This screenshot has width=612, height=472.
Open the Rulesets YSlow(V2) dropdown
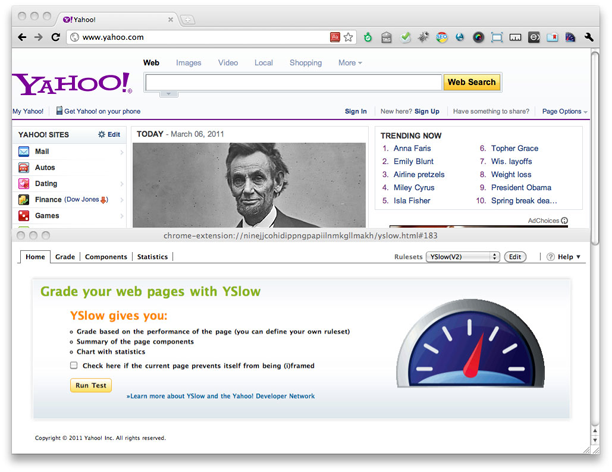(x=463, y=256)
